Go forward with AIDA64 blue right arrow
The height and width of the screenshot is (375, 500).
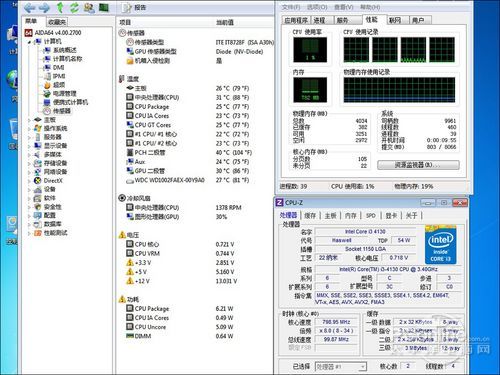pos(44,7)
